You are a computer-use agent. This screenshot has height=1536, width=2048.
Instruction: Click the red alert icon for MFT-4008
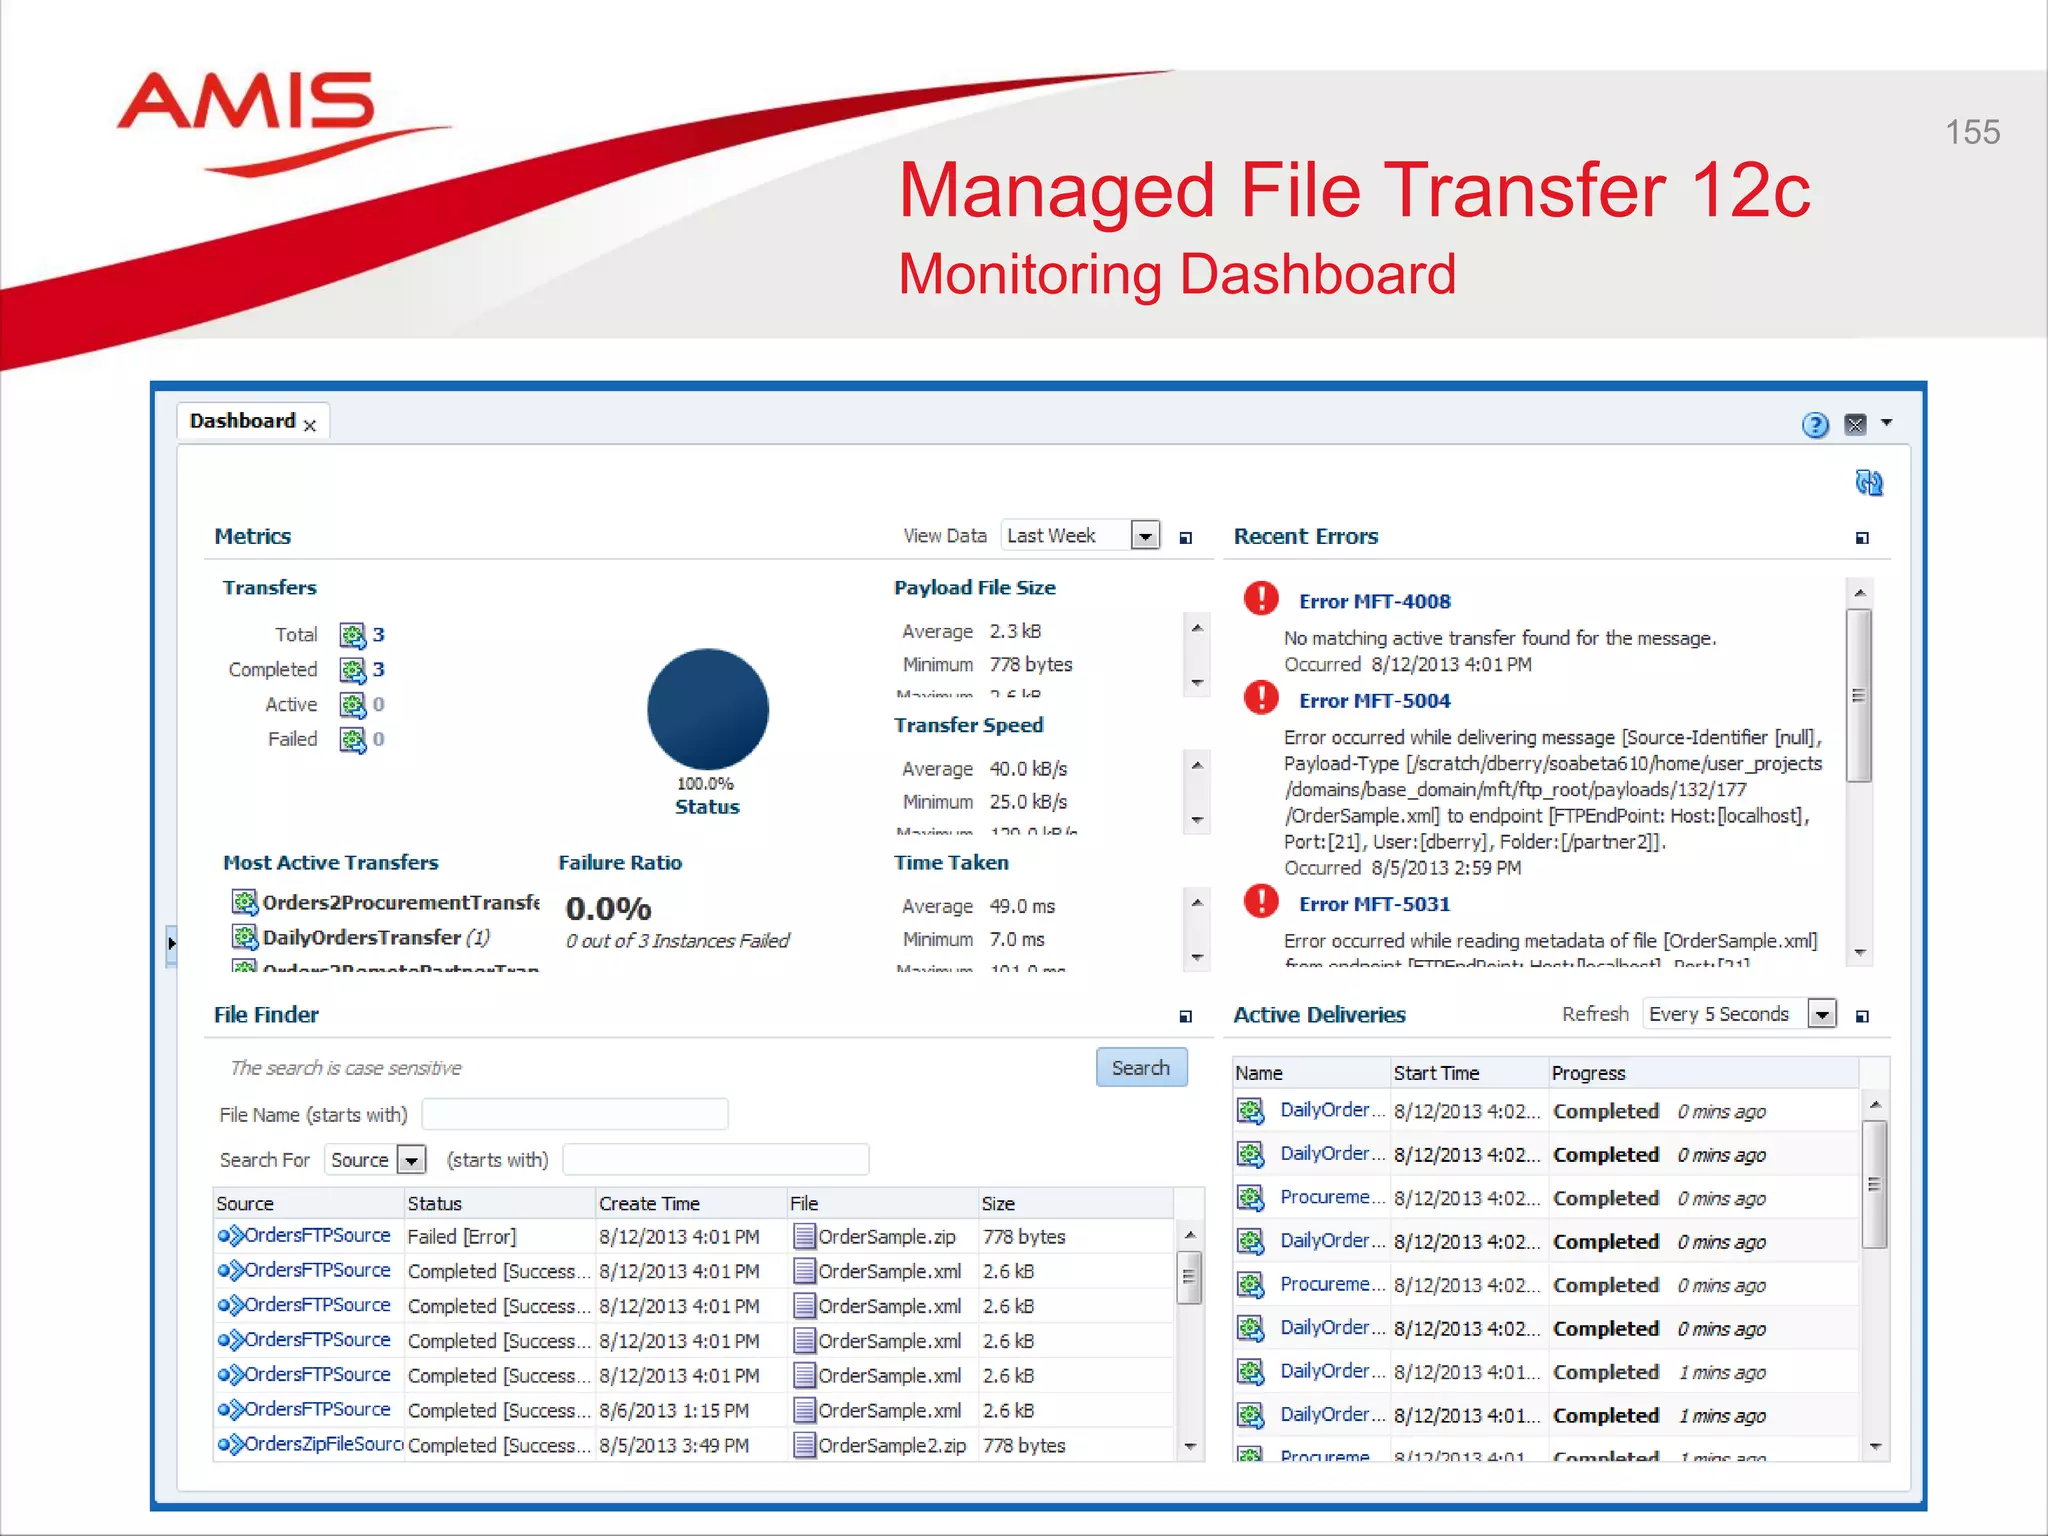point(1261,598)
